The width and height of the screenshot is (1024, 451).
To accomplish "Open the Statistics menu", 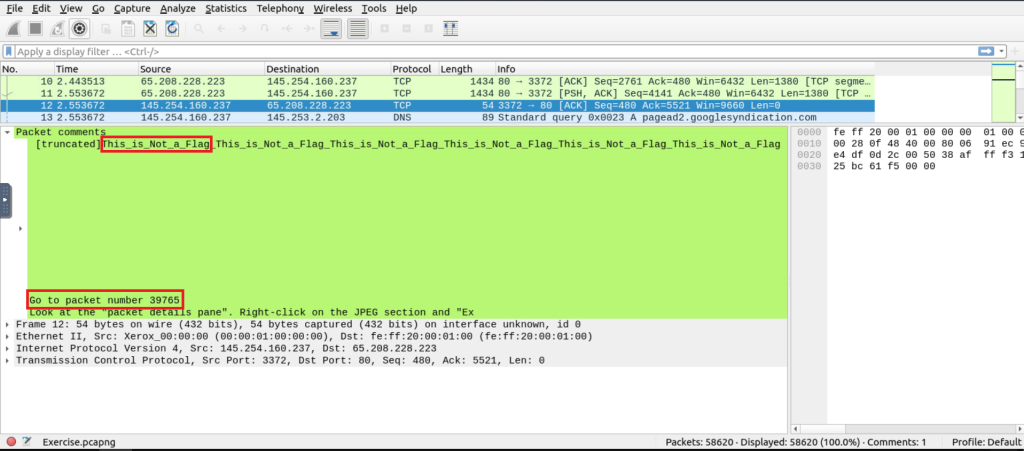I will [225, 8].
